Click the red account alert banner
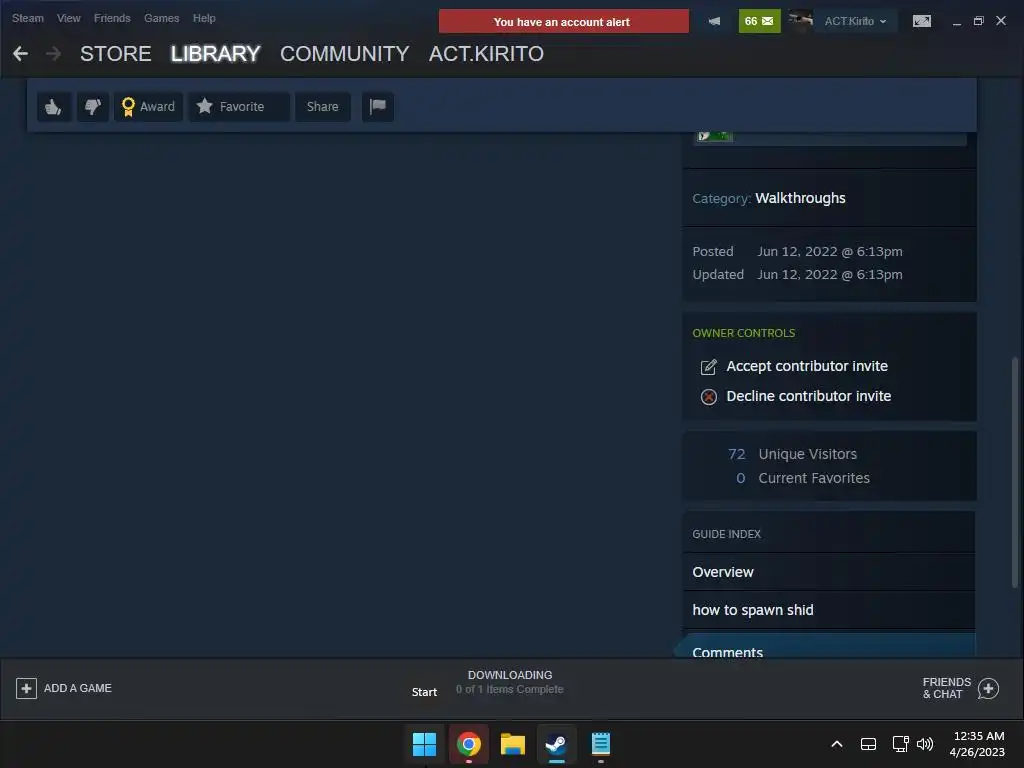The height and width of the screenshot is (768, 1024). click(564, 22)
